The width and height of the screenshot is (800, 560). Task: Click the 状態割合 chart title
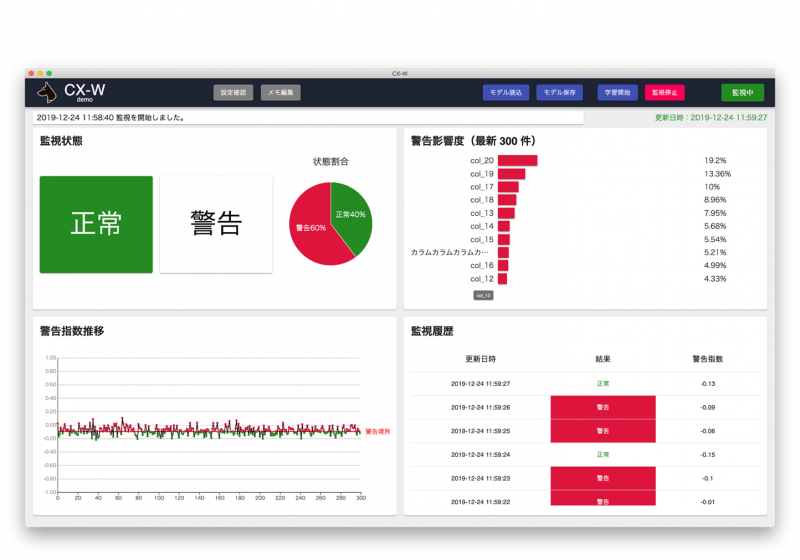pos(331,162)
